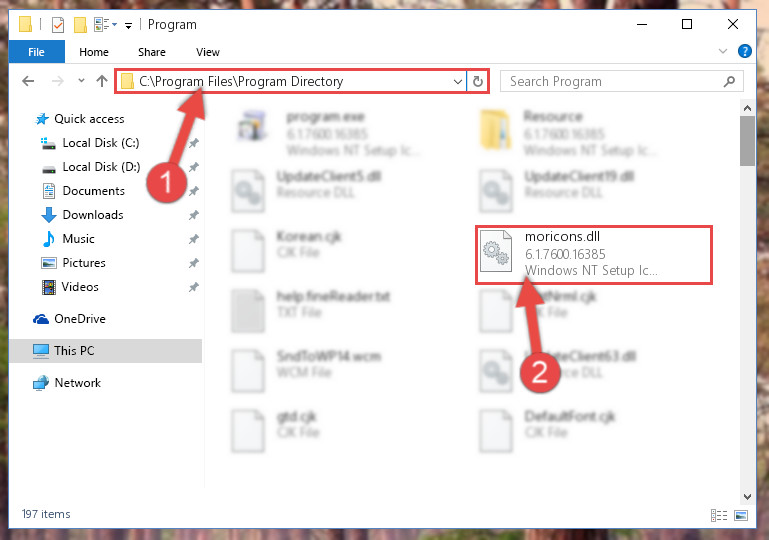Unpin Local Disk (C:) pin icon
This screenshot has width=769, height=540.
coord(194,143)
